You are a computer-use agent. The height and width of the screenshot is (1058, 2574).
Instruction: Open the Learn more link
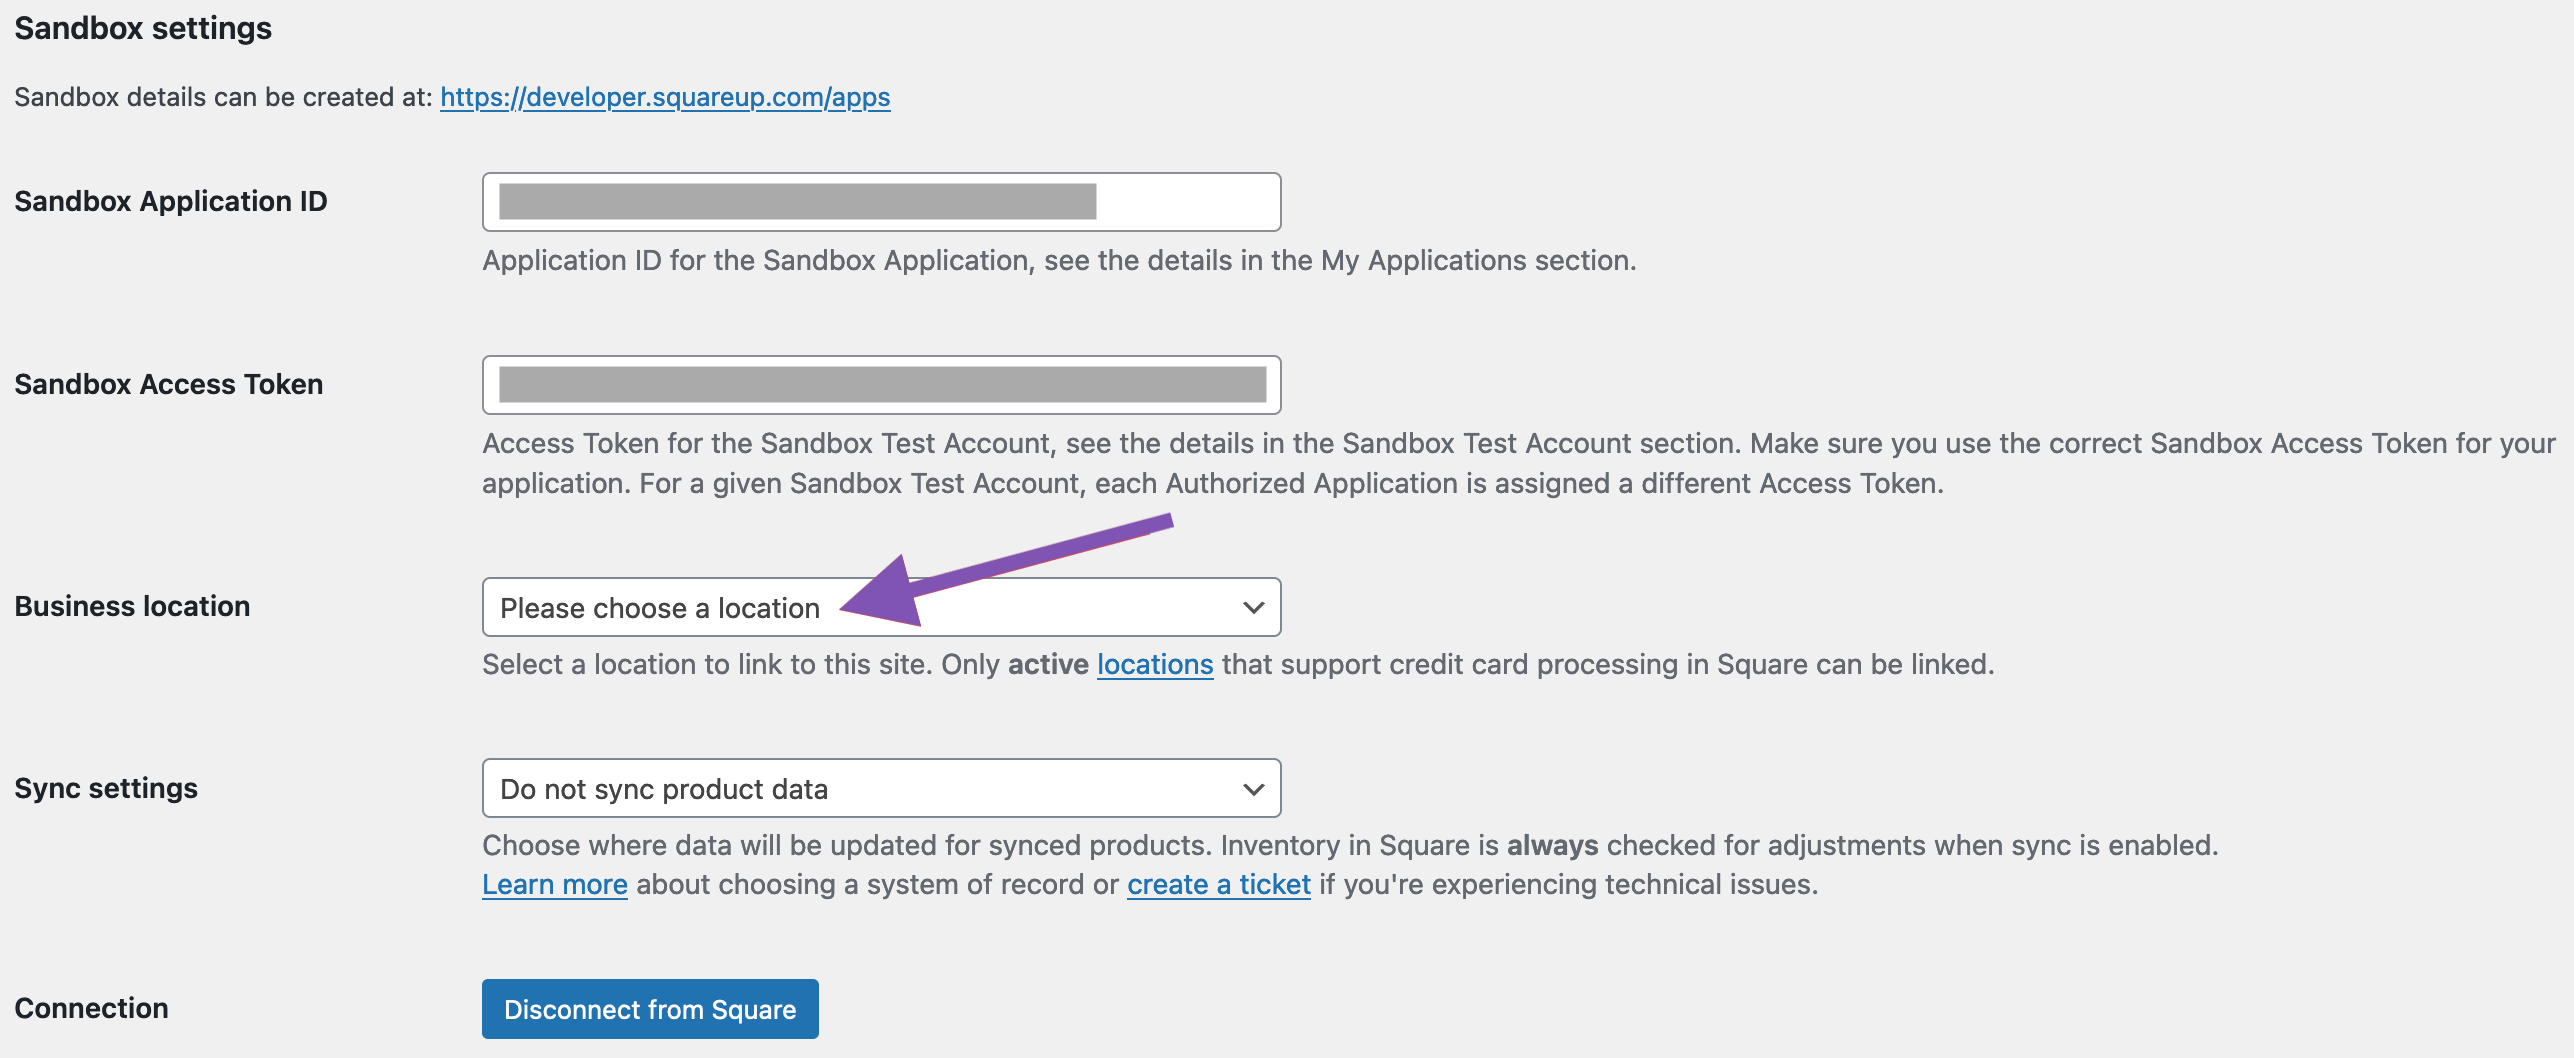(555, 884)
